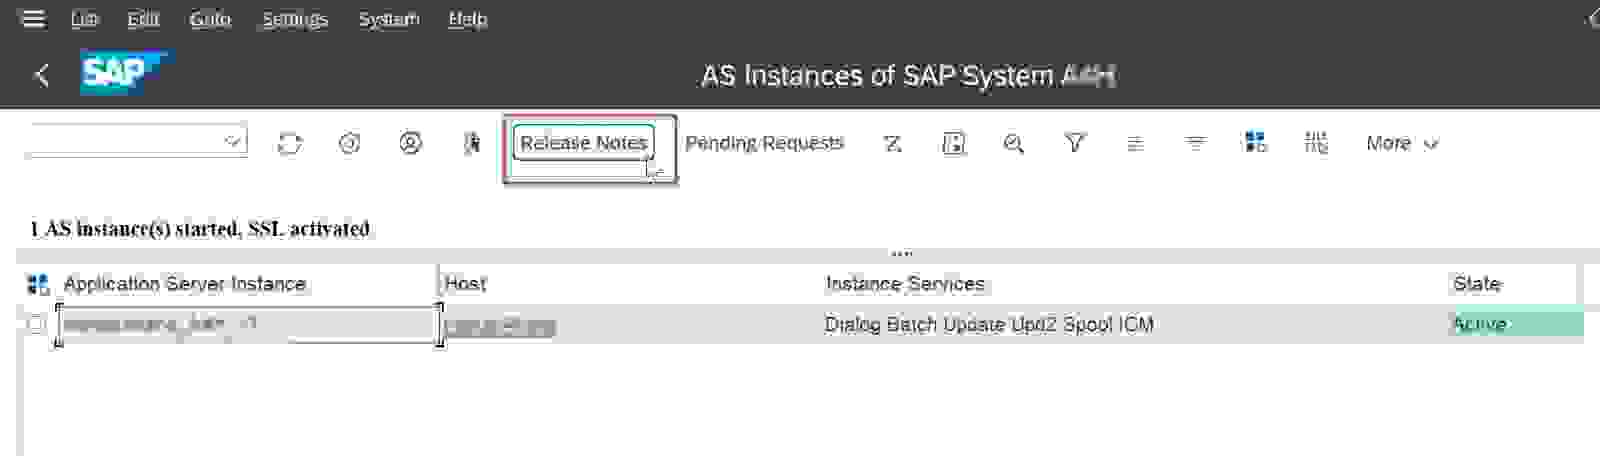Open the Help menu
Image resolution: width=1600 pixels, height=456 pixels.
467,19
